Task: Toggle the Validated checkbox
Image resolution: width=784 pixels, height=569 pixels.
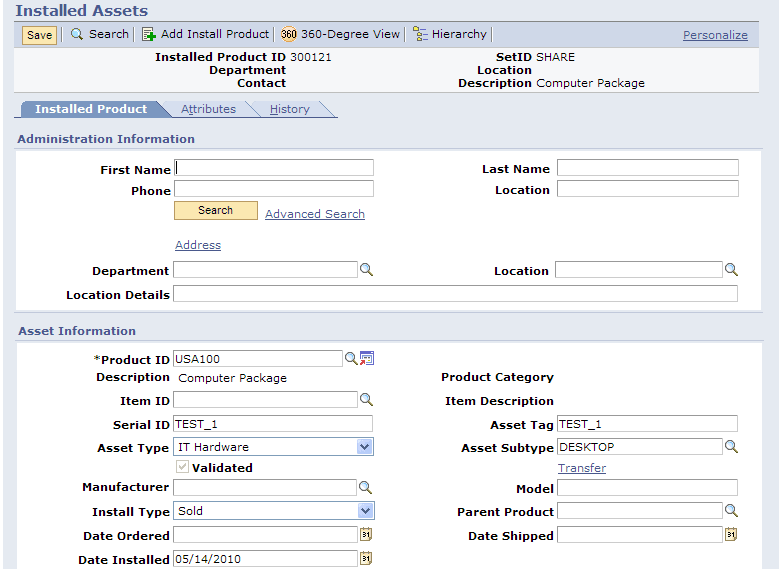Action: pyautogui.click(x=182, y=467)
